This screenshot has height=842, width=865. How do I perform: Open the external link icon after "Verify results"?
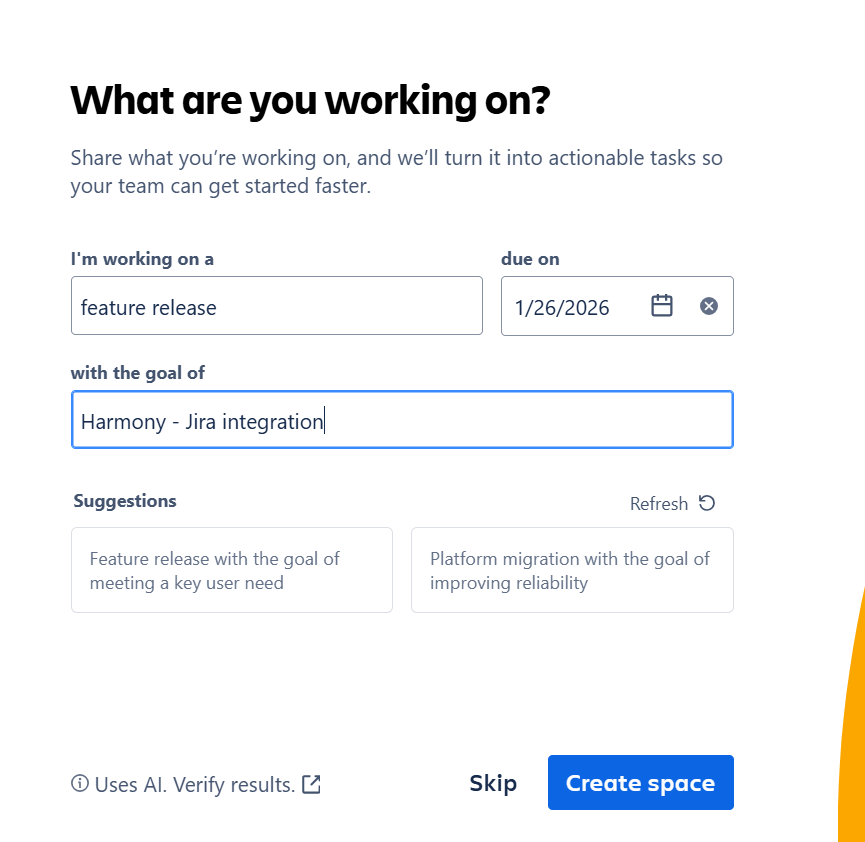point(312,784)
